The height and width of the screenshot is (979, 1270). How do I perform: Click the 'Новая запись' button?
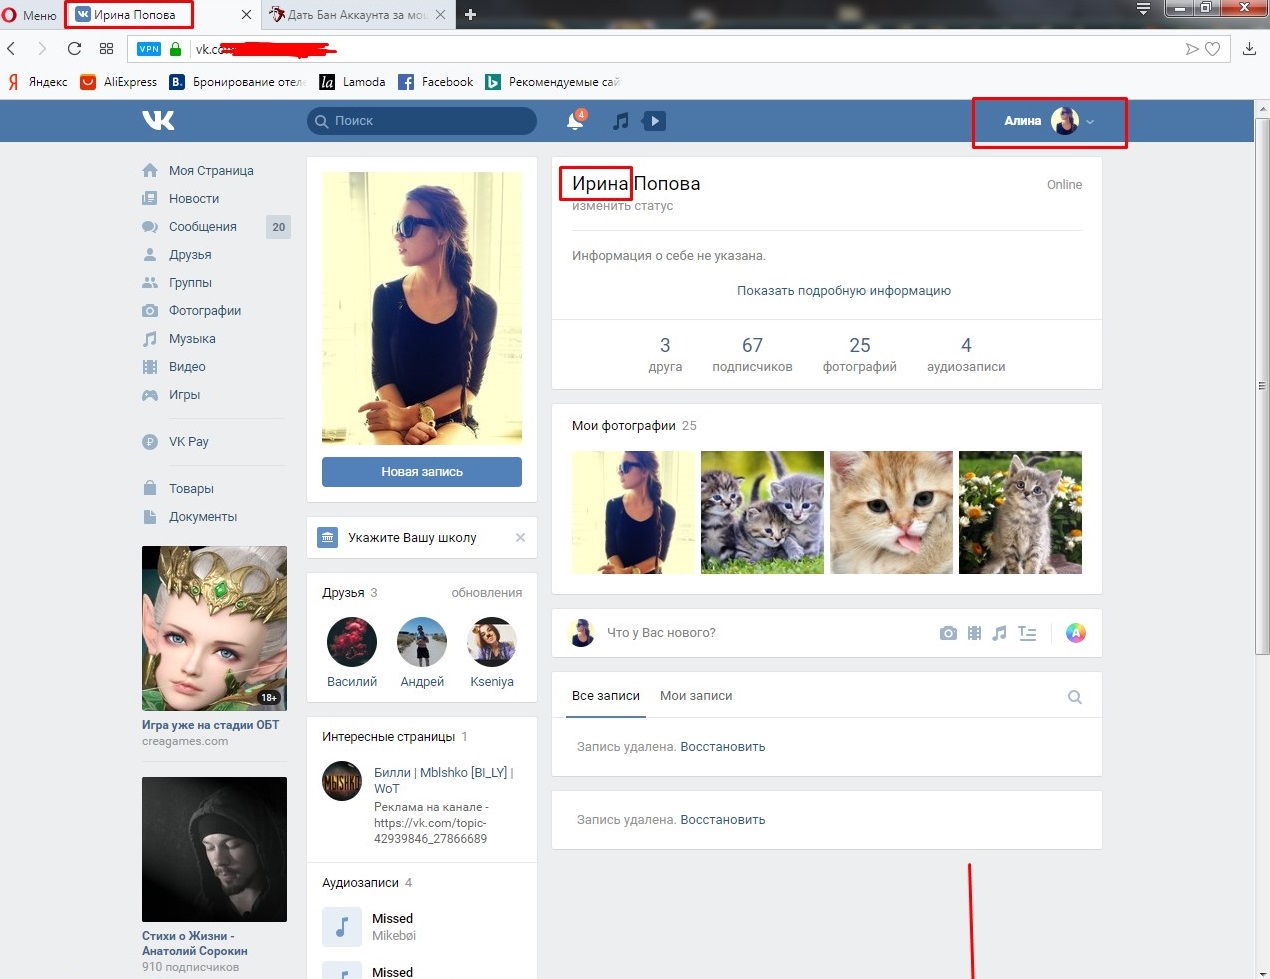tap(422, 472)
